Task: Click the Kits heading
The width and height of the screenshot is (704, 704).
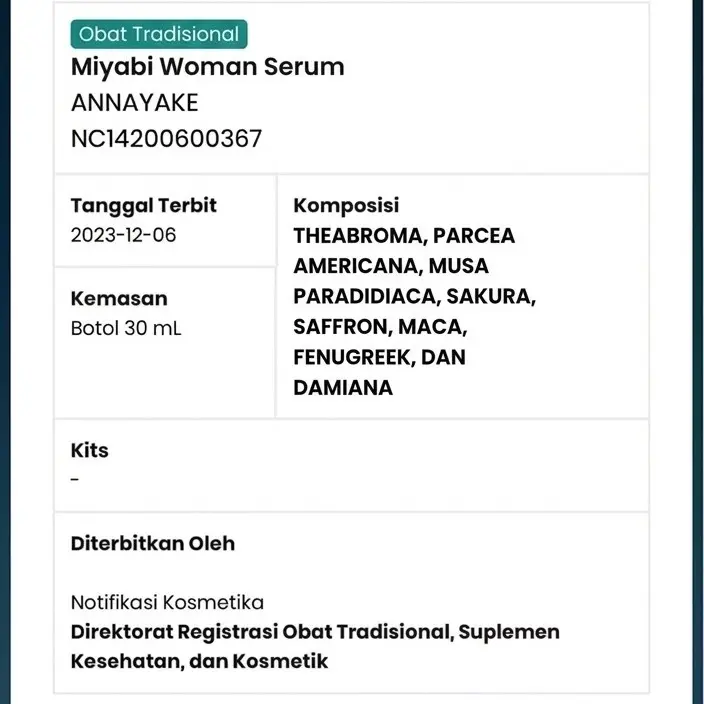Action: click(x=89, y=451)
